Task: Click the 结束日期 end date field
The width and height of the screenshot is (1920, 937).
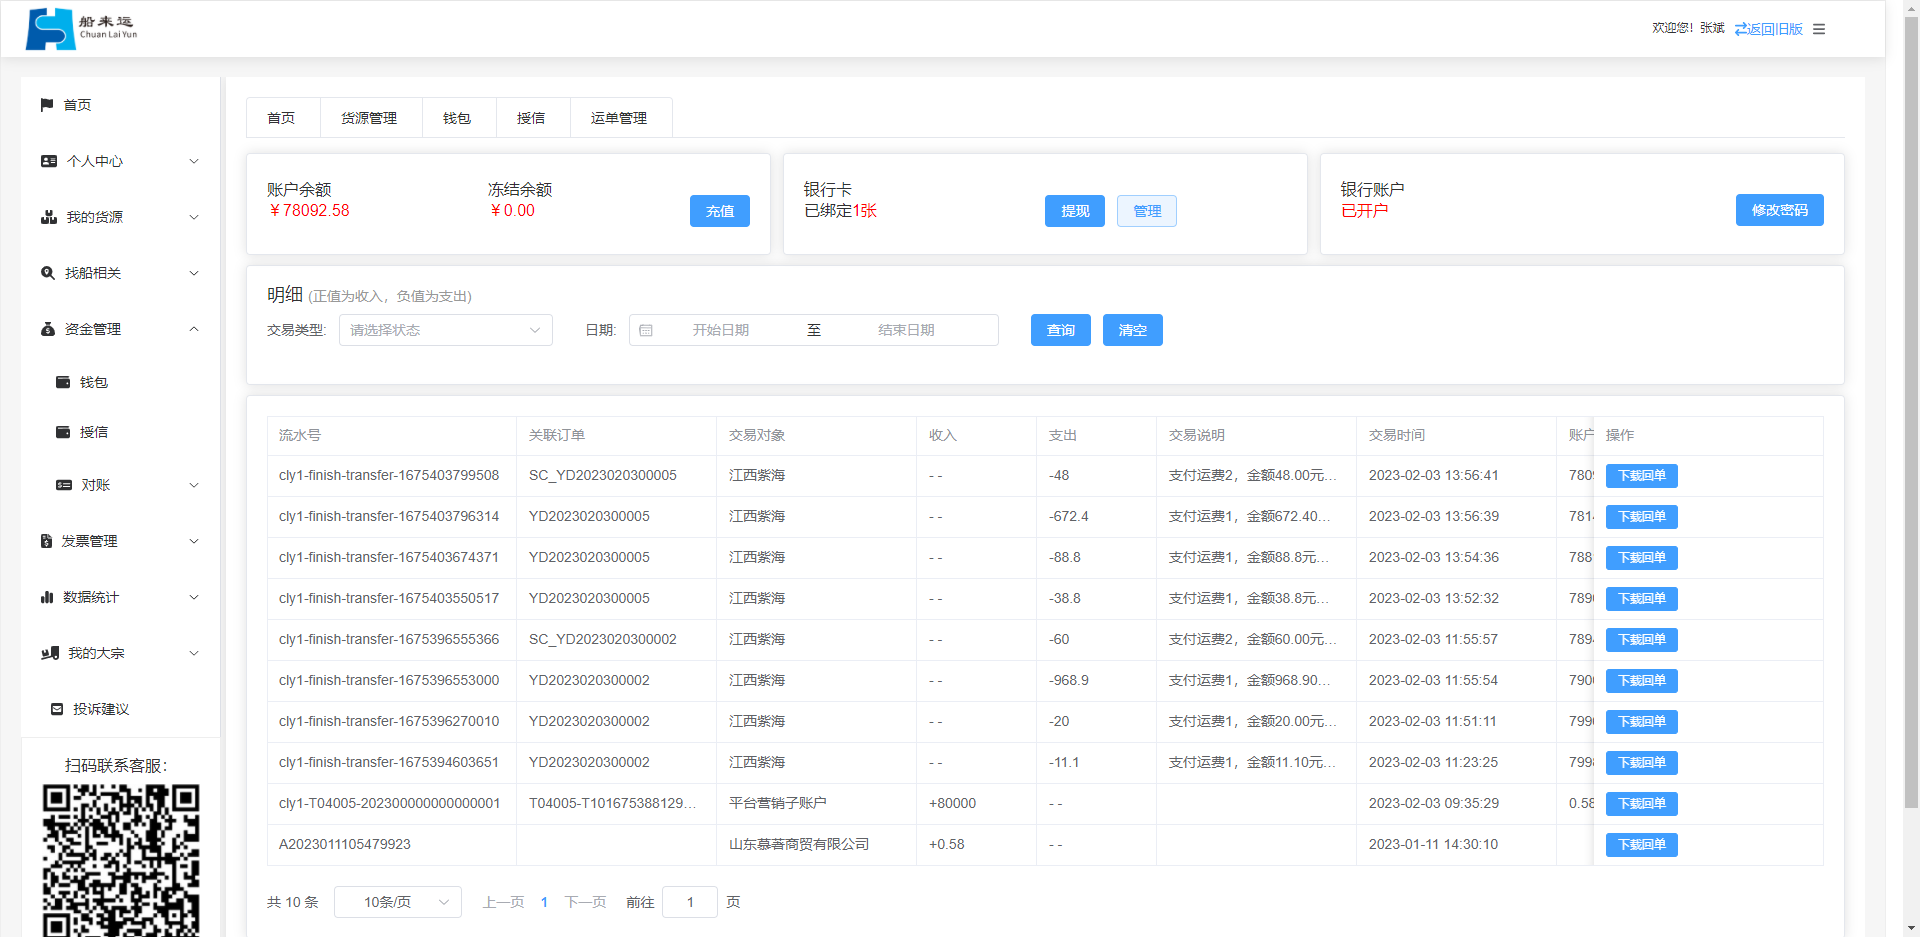Action: pos(907,330)
